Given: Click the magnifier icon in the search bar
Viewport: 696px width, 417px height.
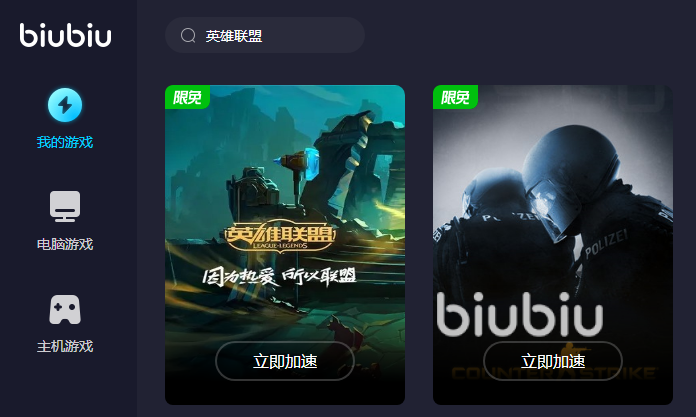Looking at the screenshot, I should click(188, 35).
